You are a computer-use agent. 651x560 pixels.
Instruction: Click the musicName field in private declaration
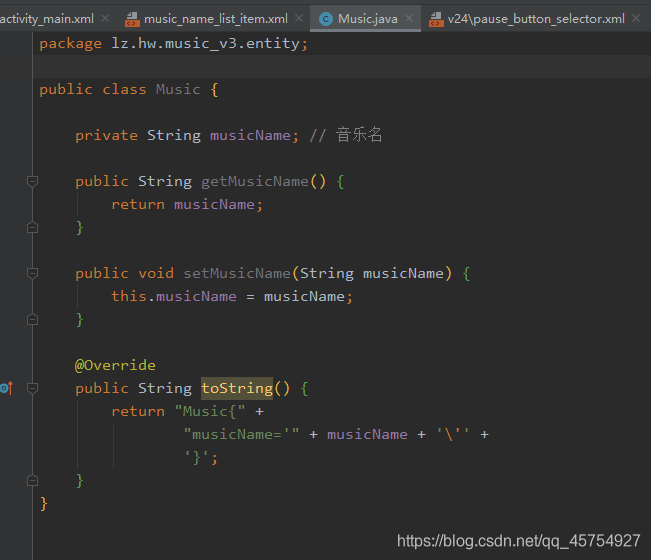250,135
